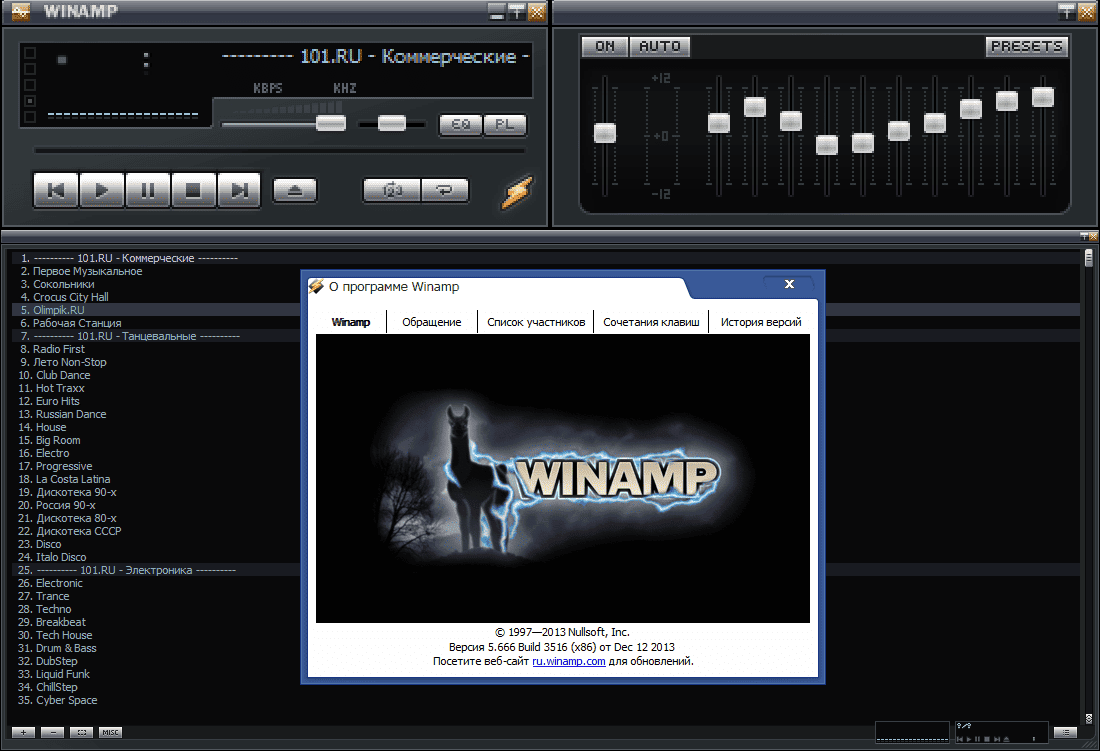Click the balance slider handle
Viewport: 1100px width, 751px height.
pyautogui.click(x=391, y=123)
